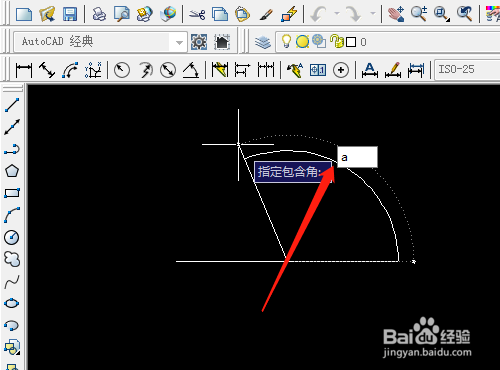Screen dimensions: 500x370
Task: Open Workspace Settings gear icon
Action: [x=199, y=42]
